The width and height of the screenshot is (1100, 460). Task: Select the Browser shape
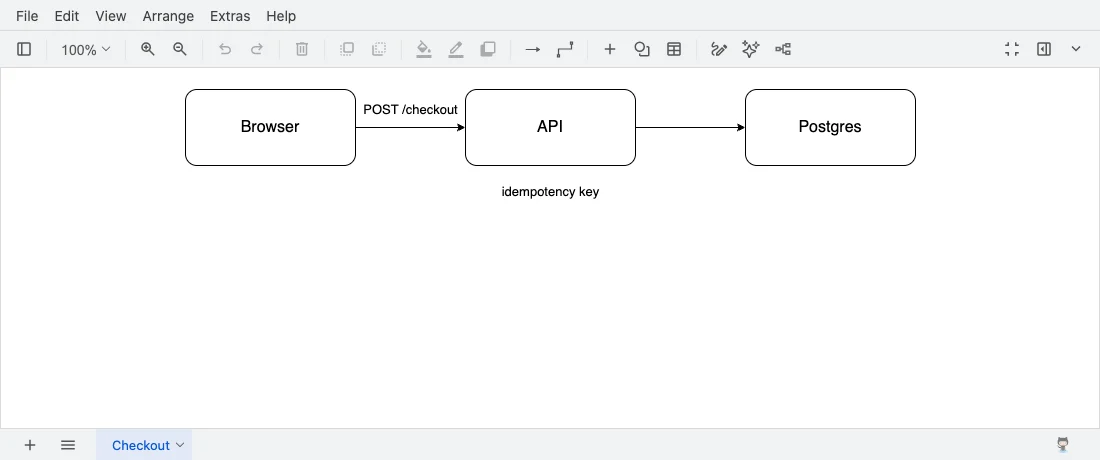270,128
